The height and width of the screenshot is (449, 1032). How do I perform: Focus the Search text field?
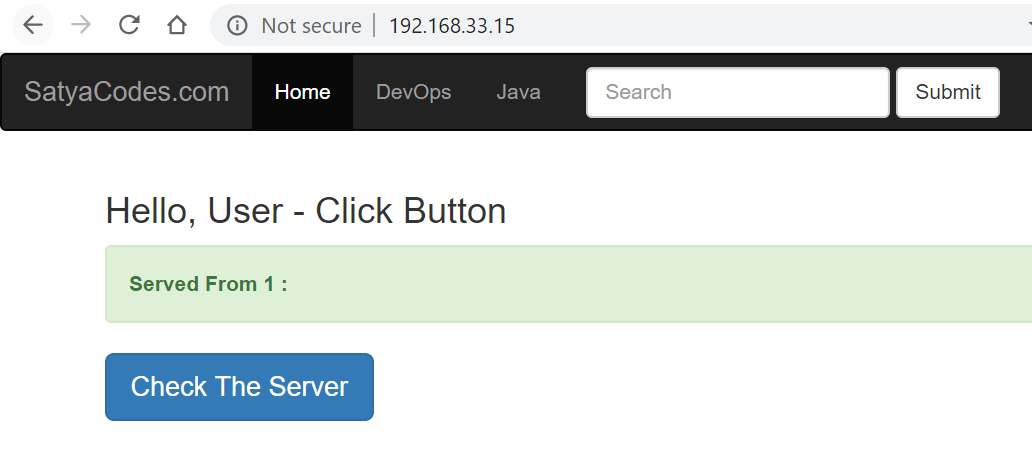[737, 92]
